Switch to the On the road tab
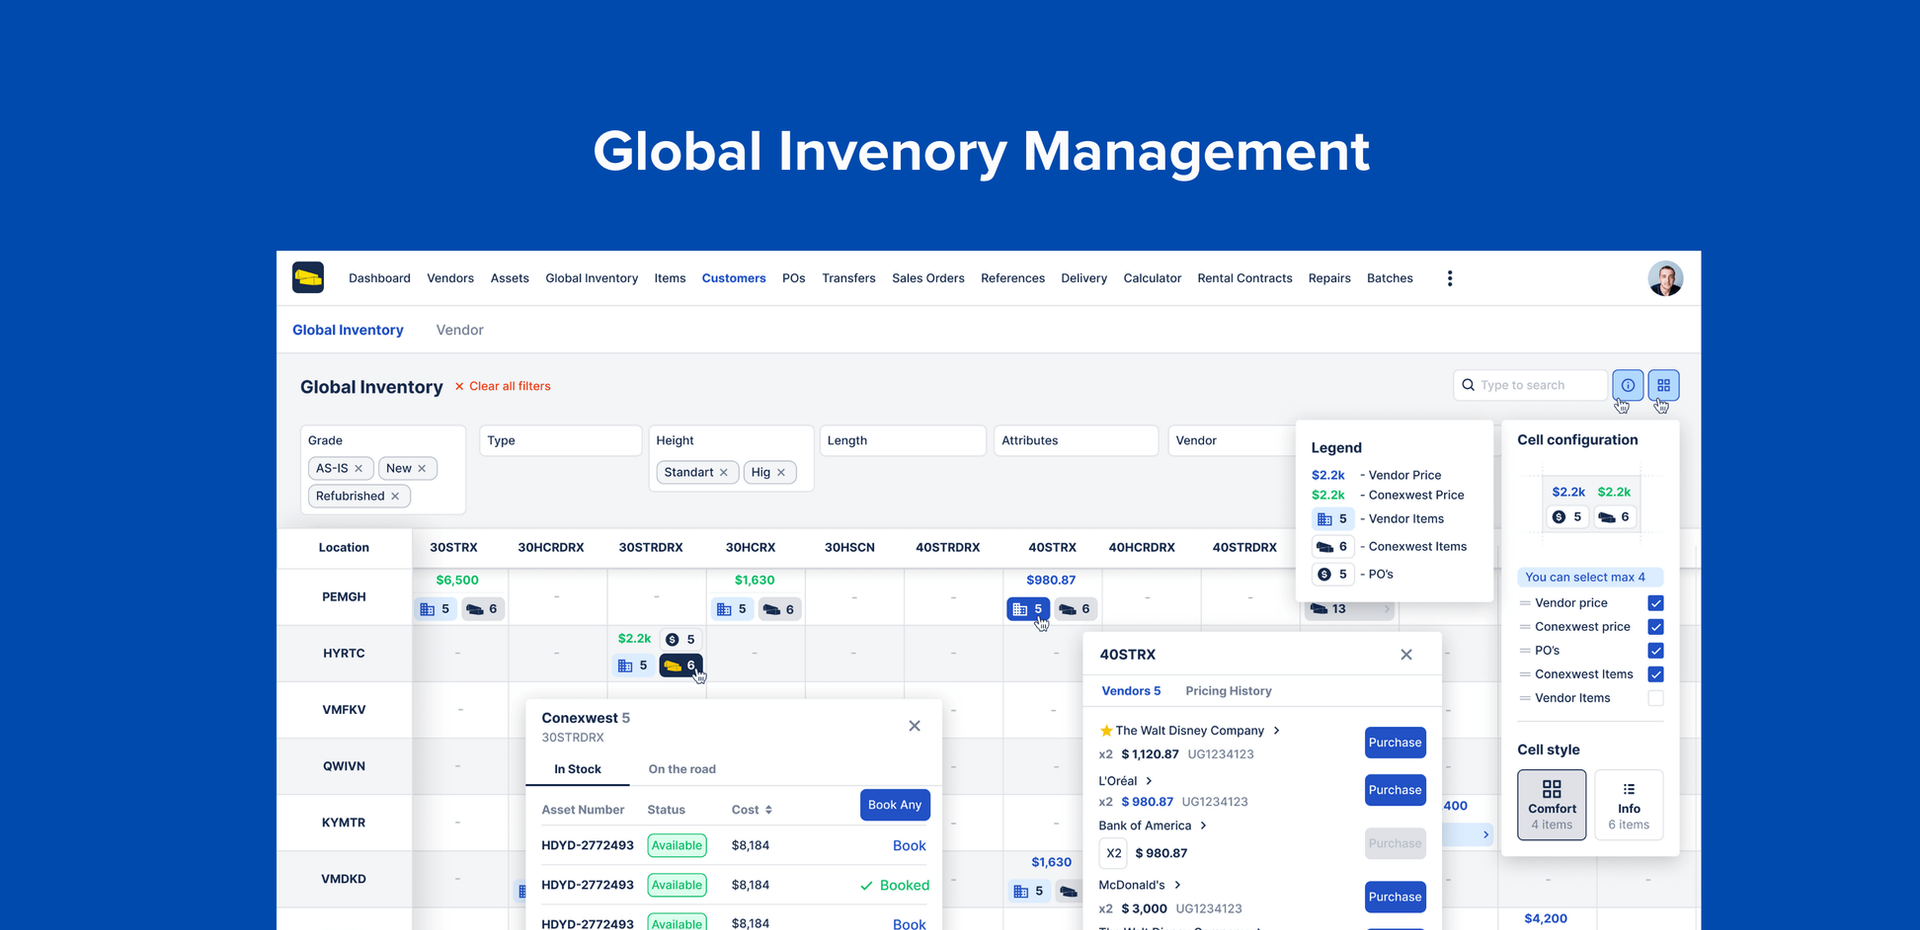1920x930 pixels. tap(682, 769)
